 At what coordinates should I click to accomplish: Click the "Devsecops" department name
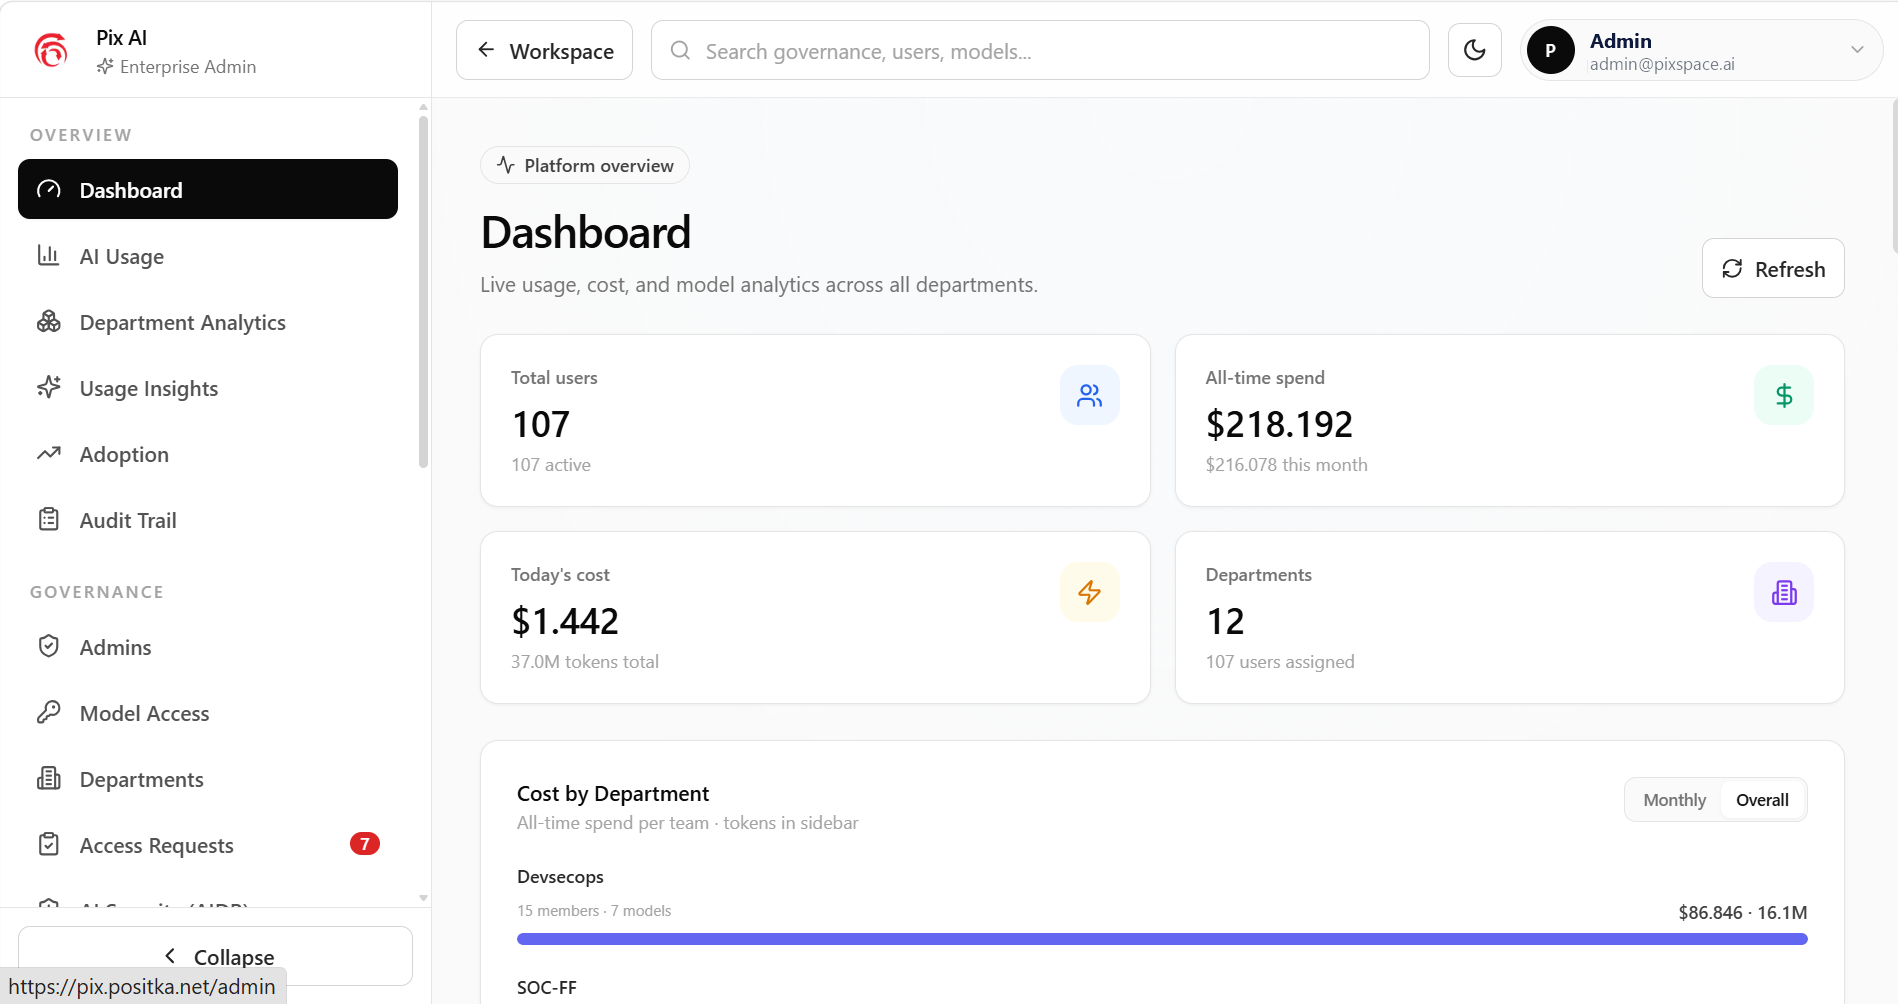[x=560, y=877]
